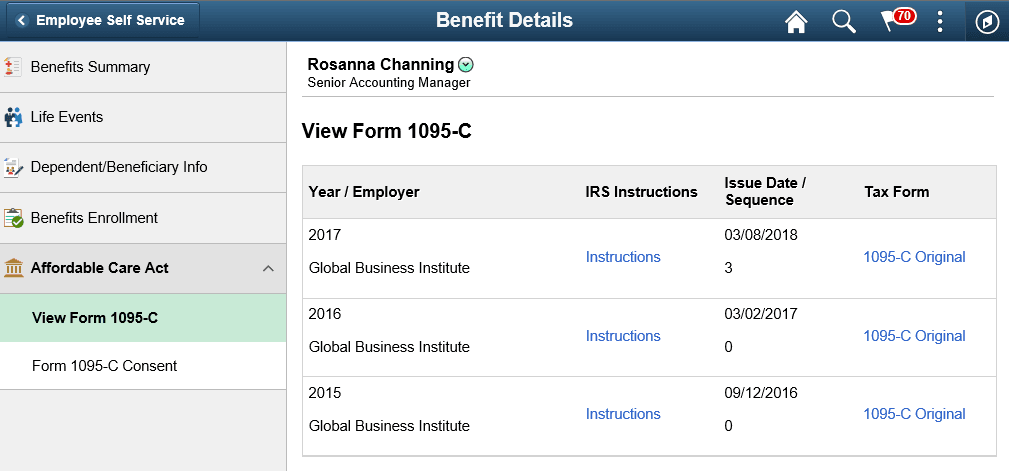The width and height of the screenshot is (1009, 471).
Task: Go back to Employee Self Service
Action: [x=101, y=20]
